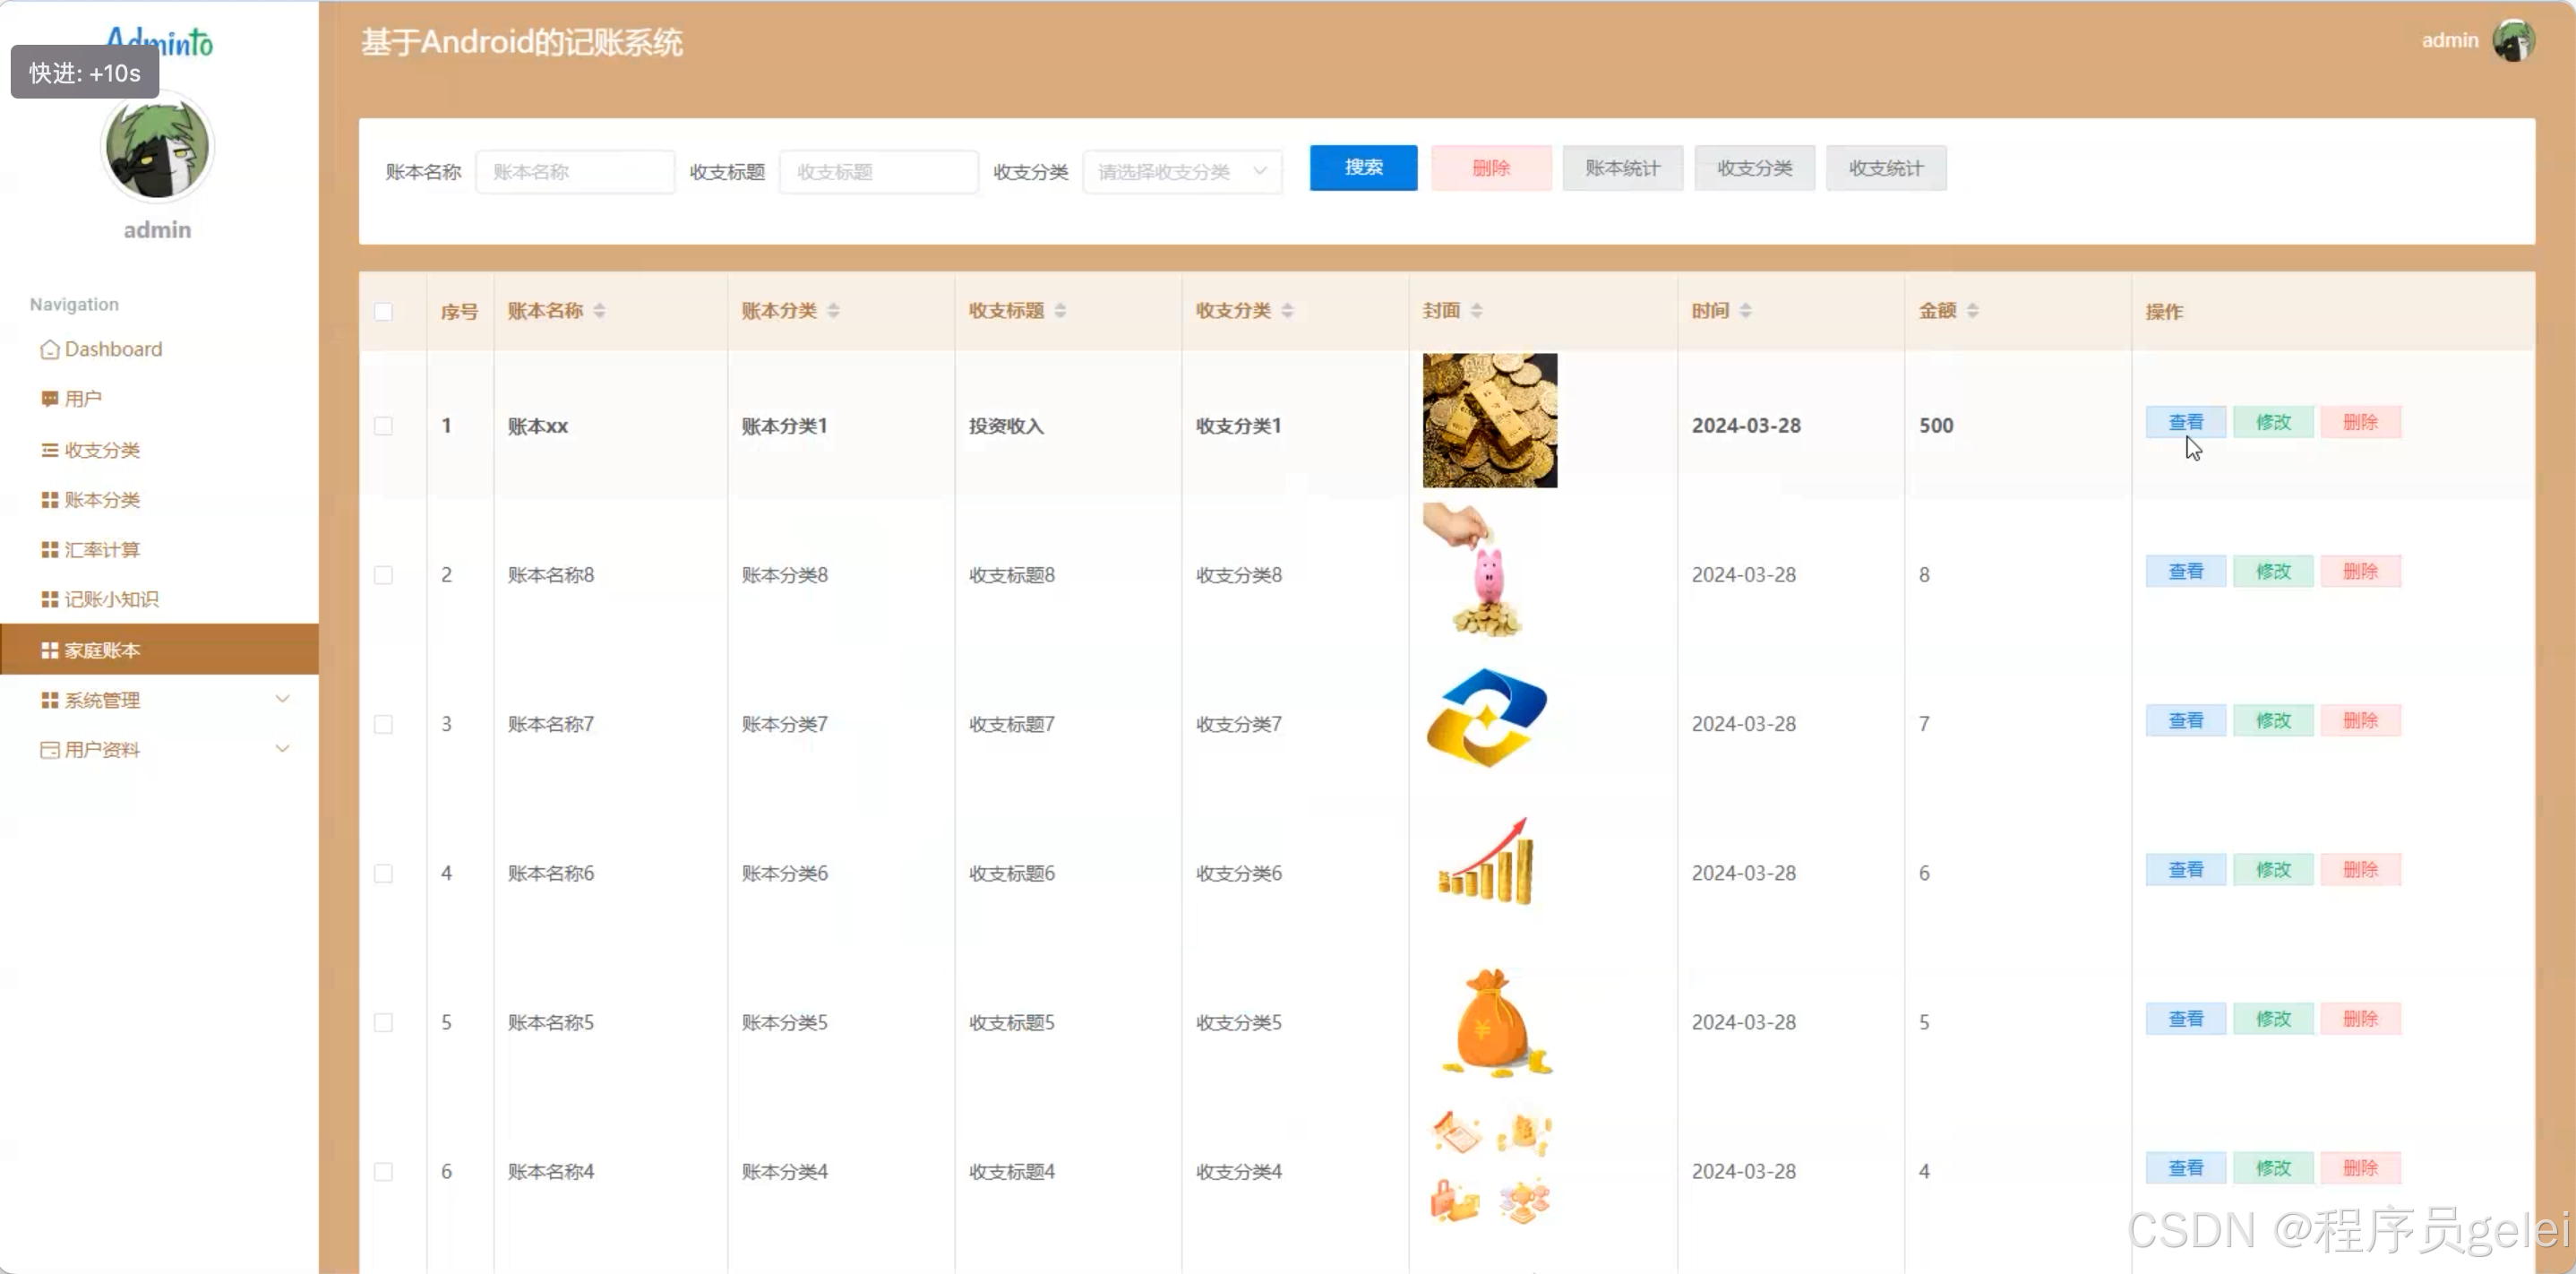Click 修改 button for row 账本名称8
Screen dimensions: 2576x1274
2272,571
